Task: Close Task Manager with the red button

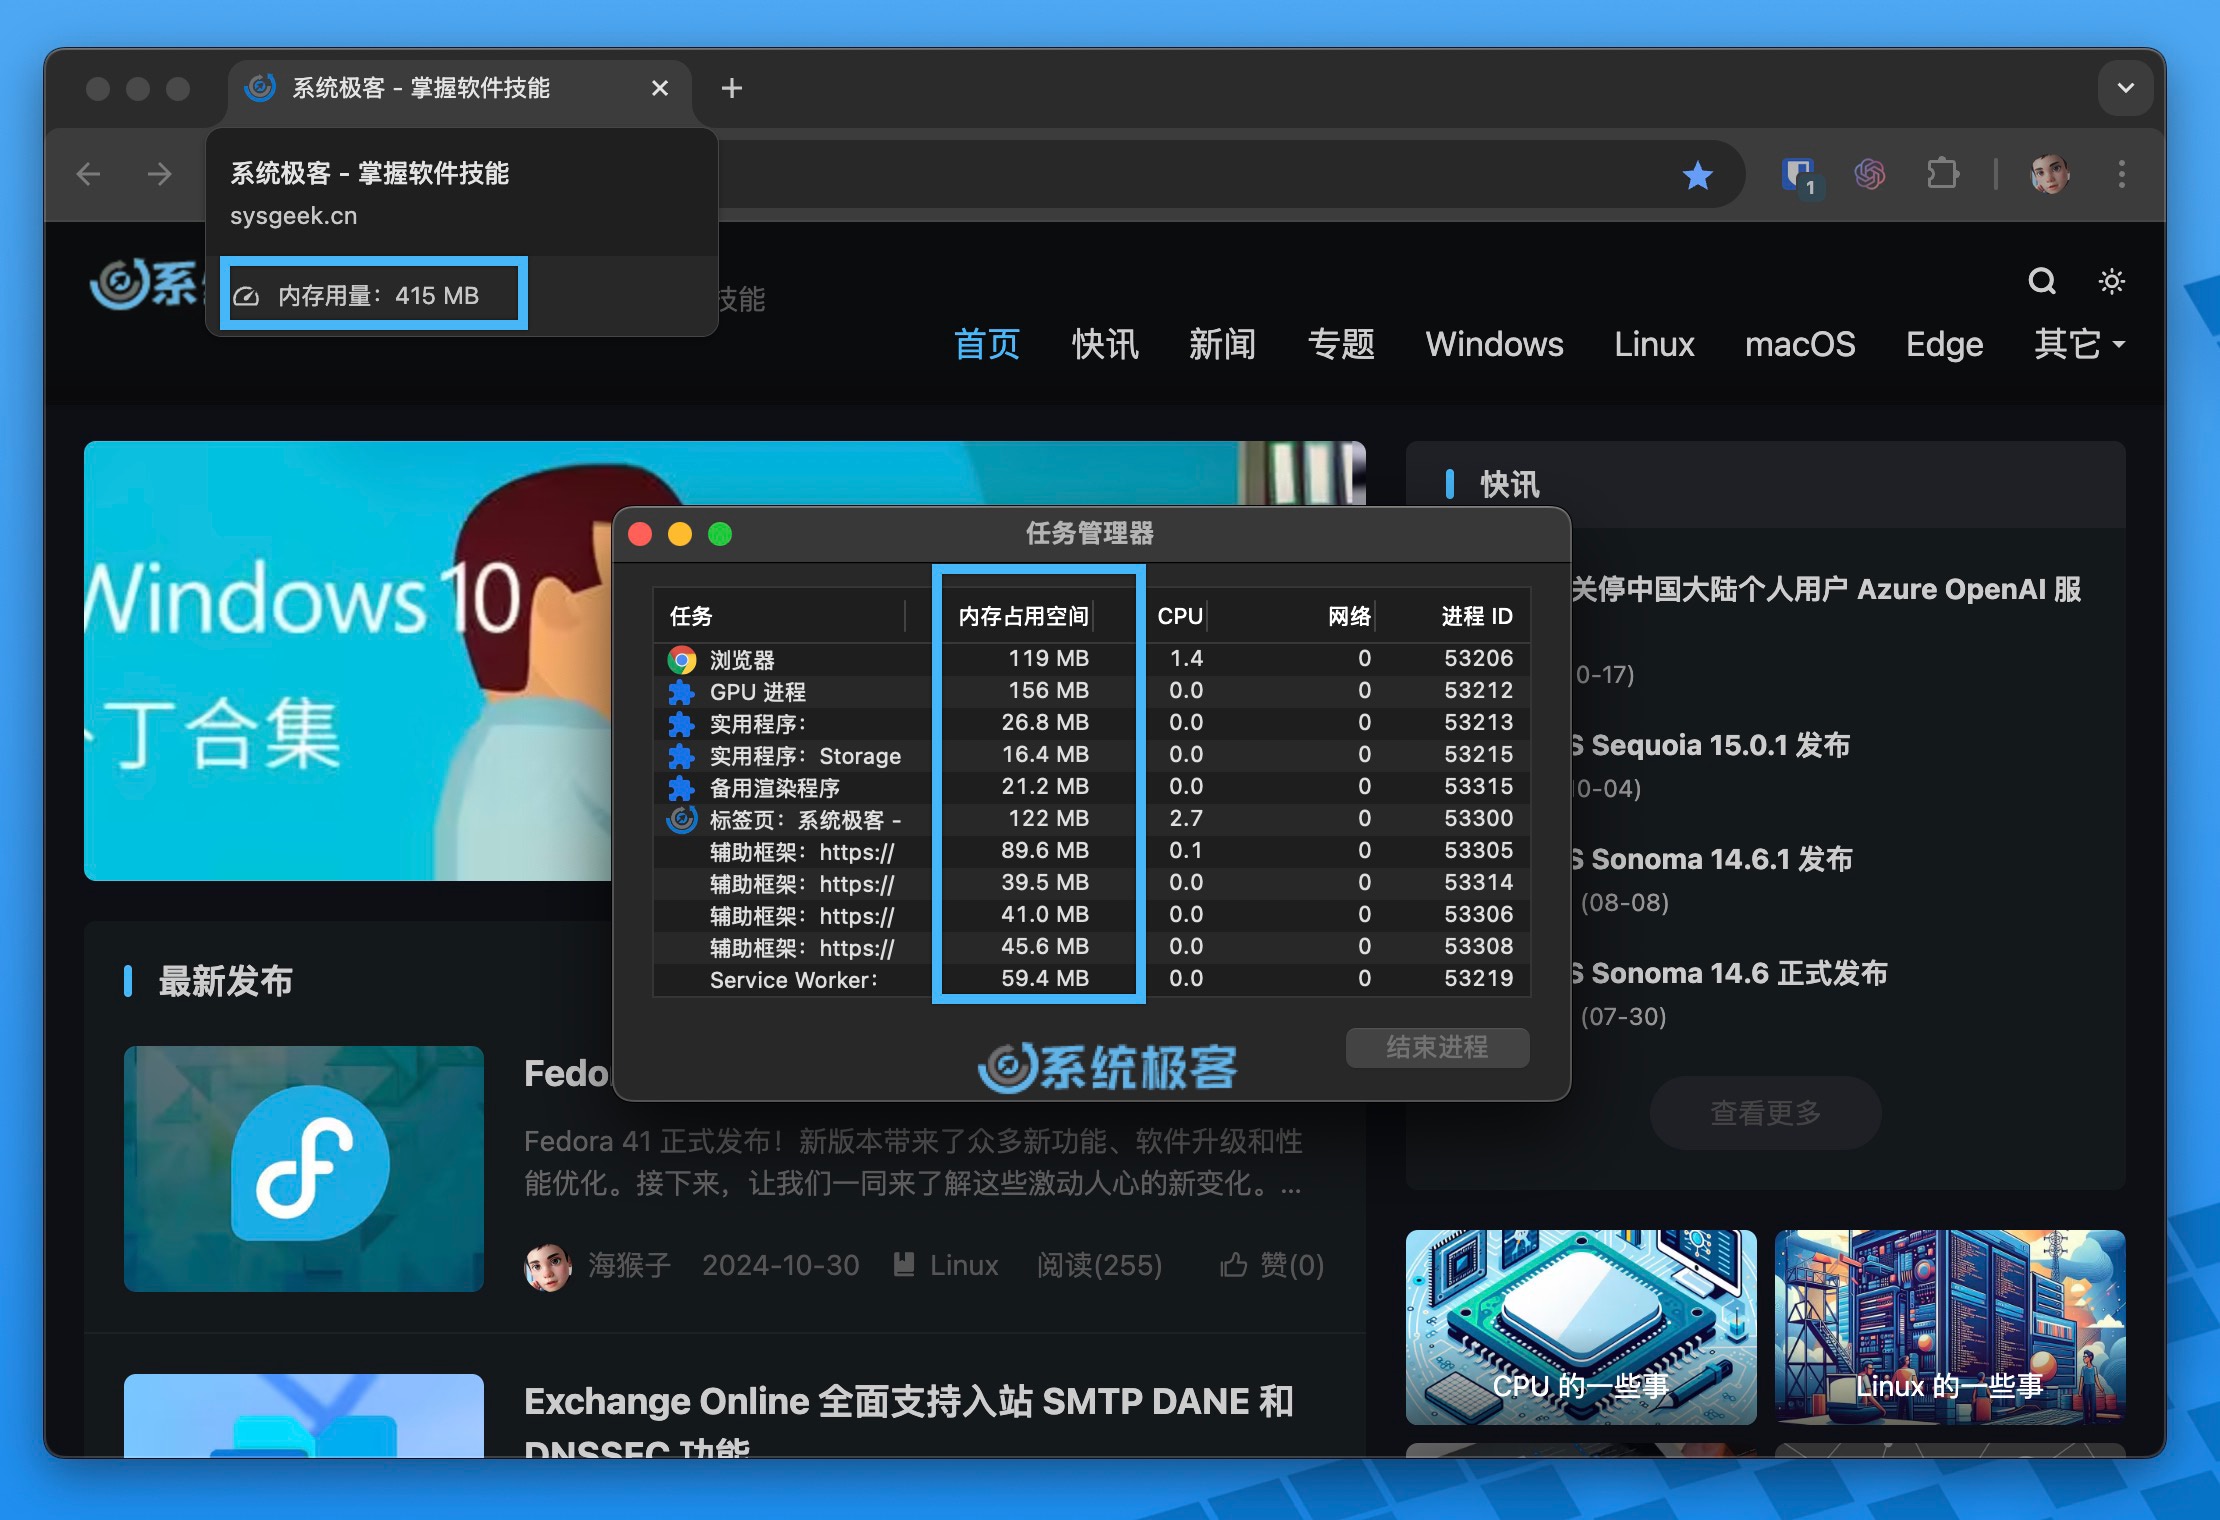Action: [640, 534]
